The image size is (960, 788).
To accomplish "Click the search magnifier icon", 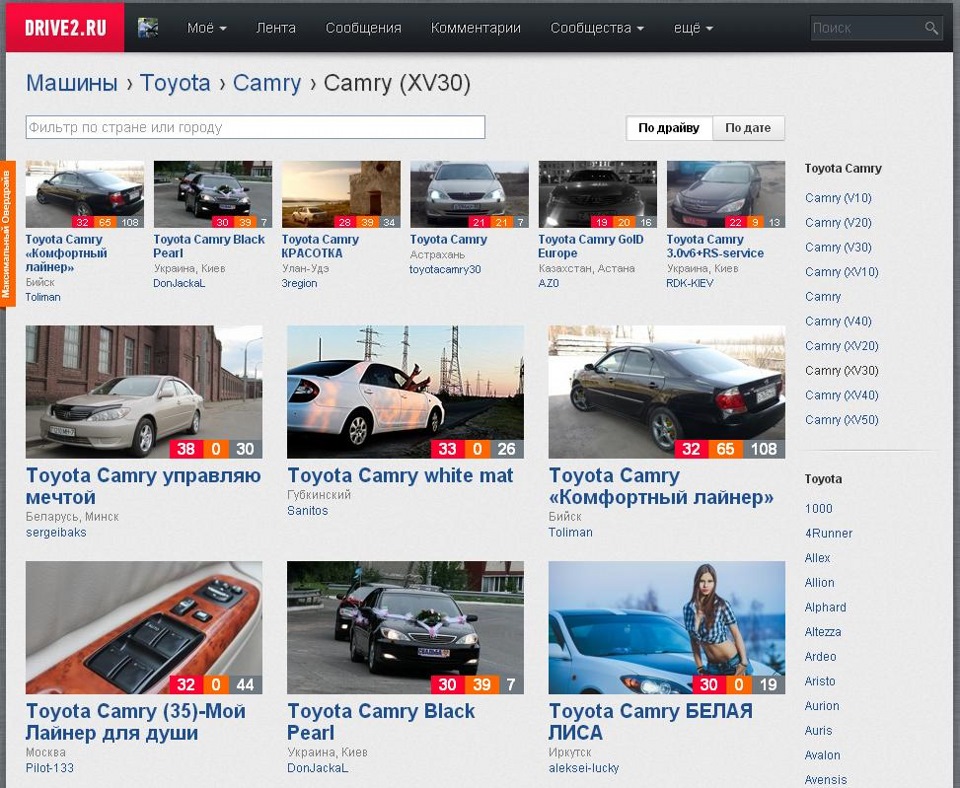I will [x=931, y=28].
